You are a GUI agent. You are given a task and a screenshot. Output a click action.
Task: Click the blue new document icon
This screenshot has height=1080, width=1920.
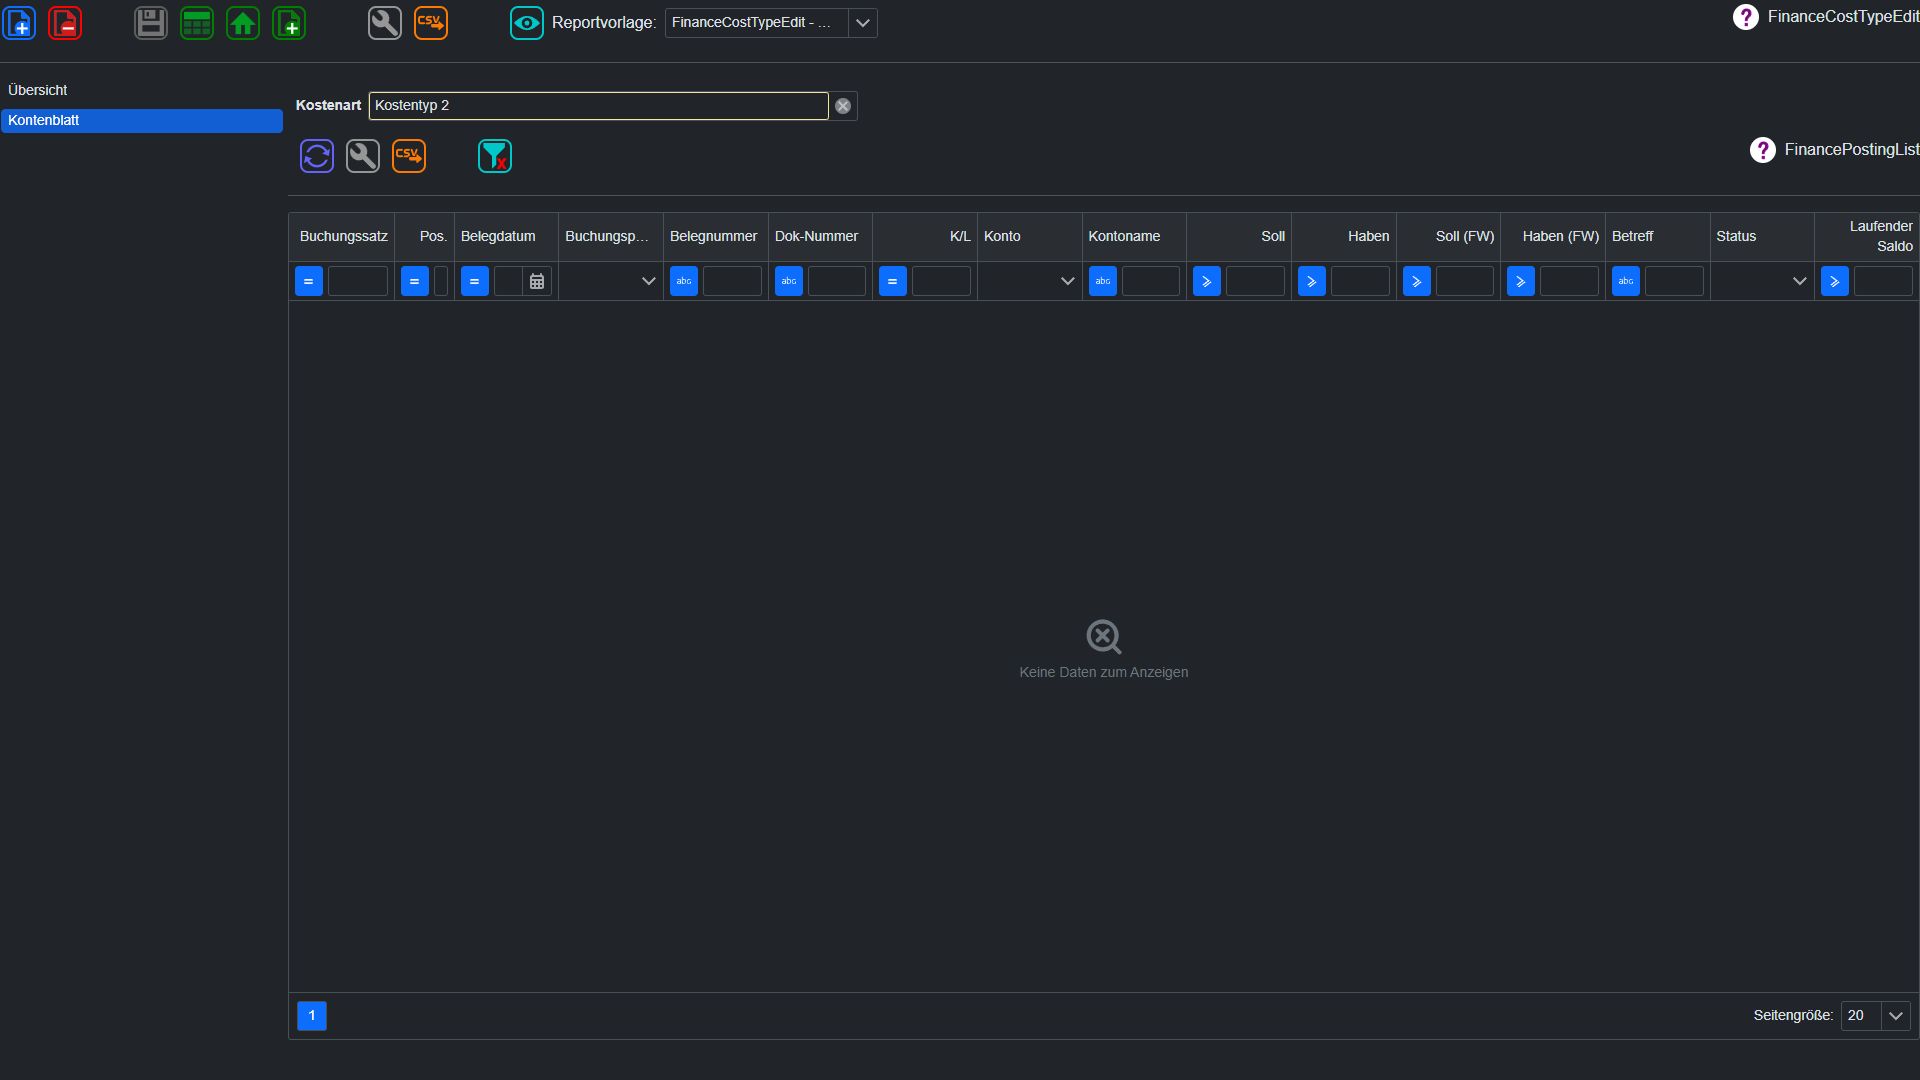pos(20,23)
